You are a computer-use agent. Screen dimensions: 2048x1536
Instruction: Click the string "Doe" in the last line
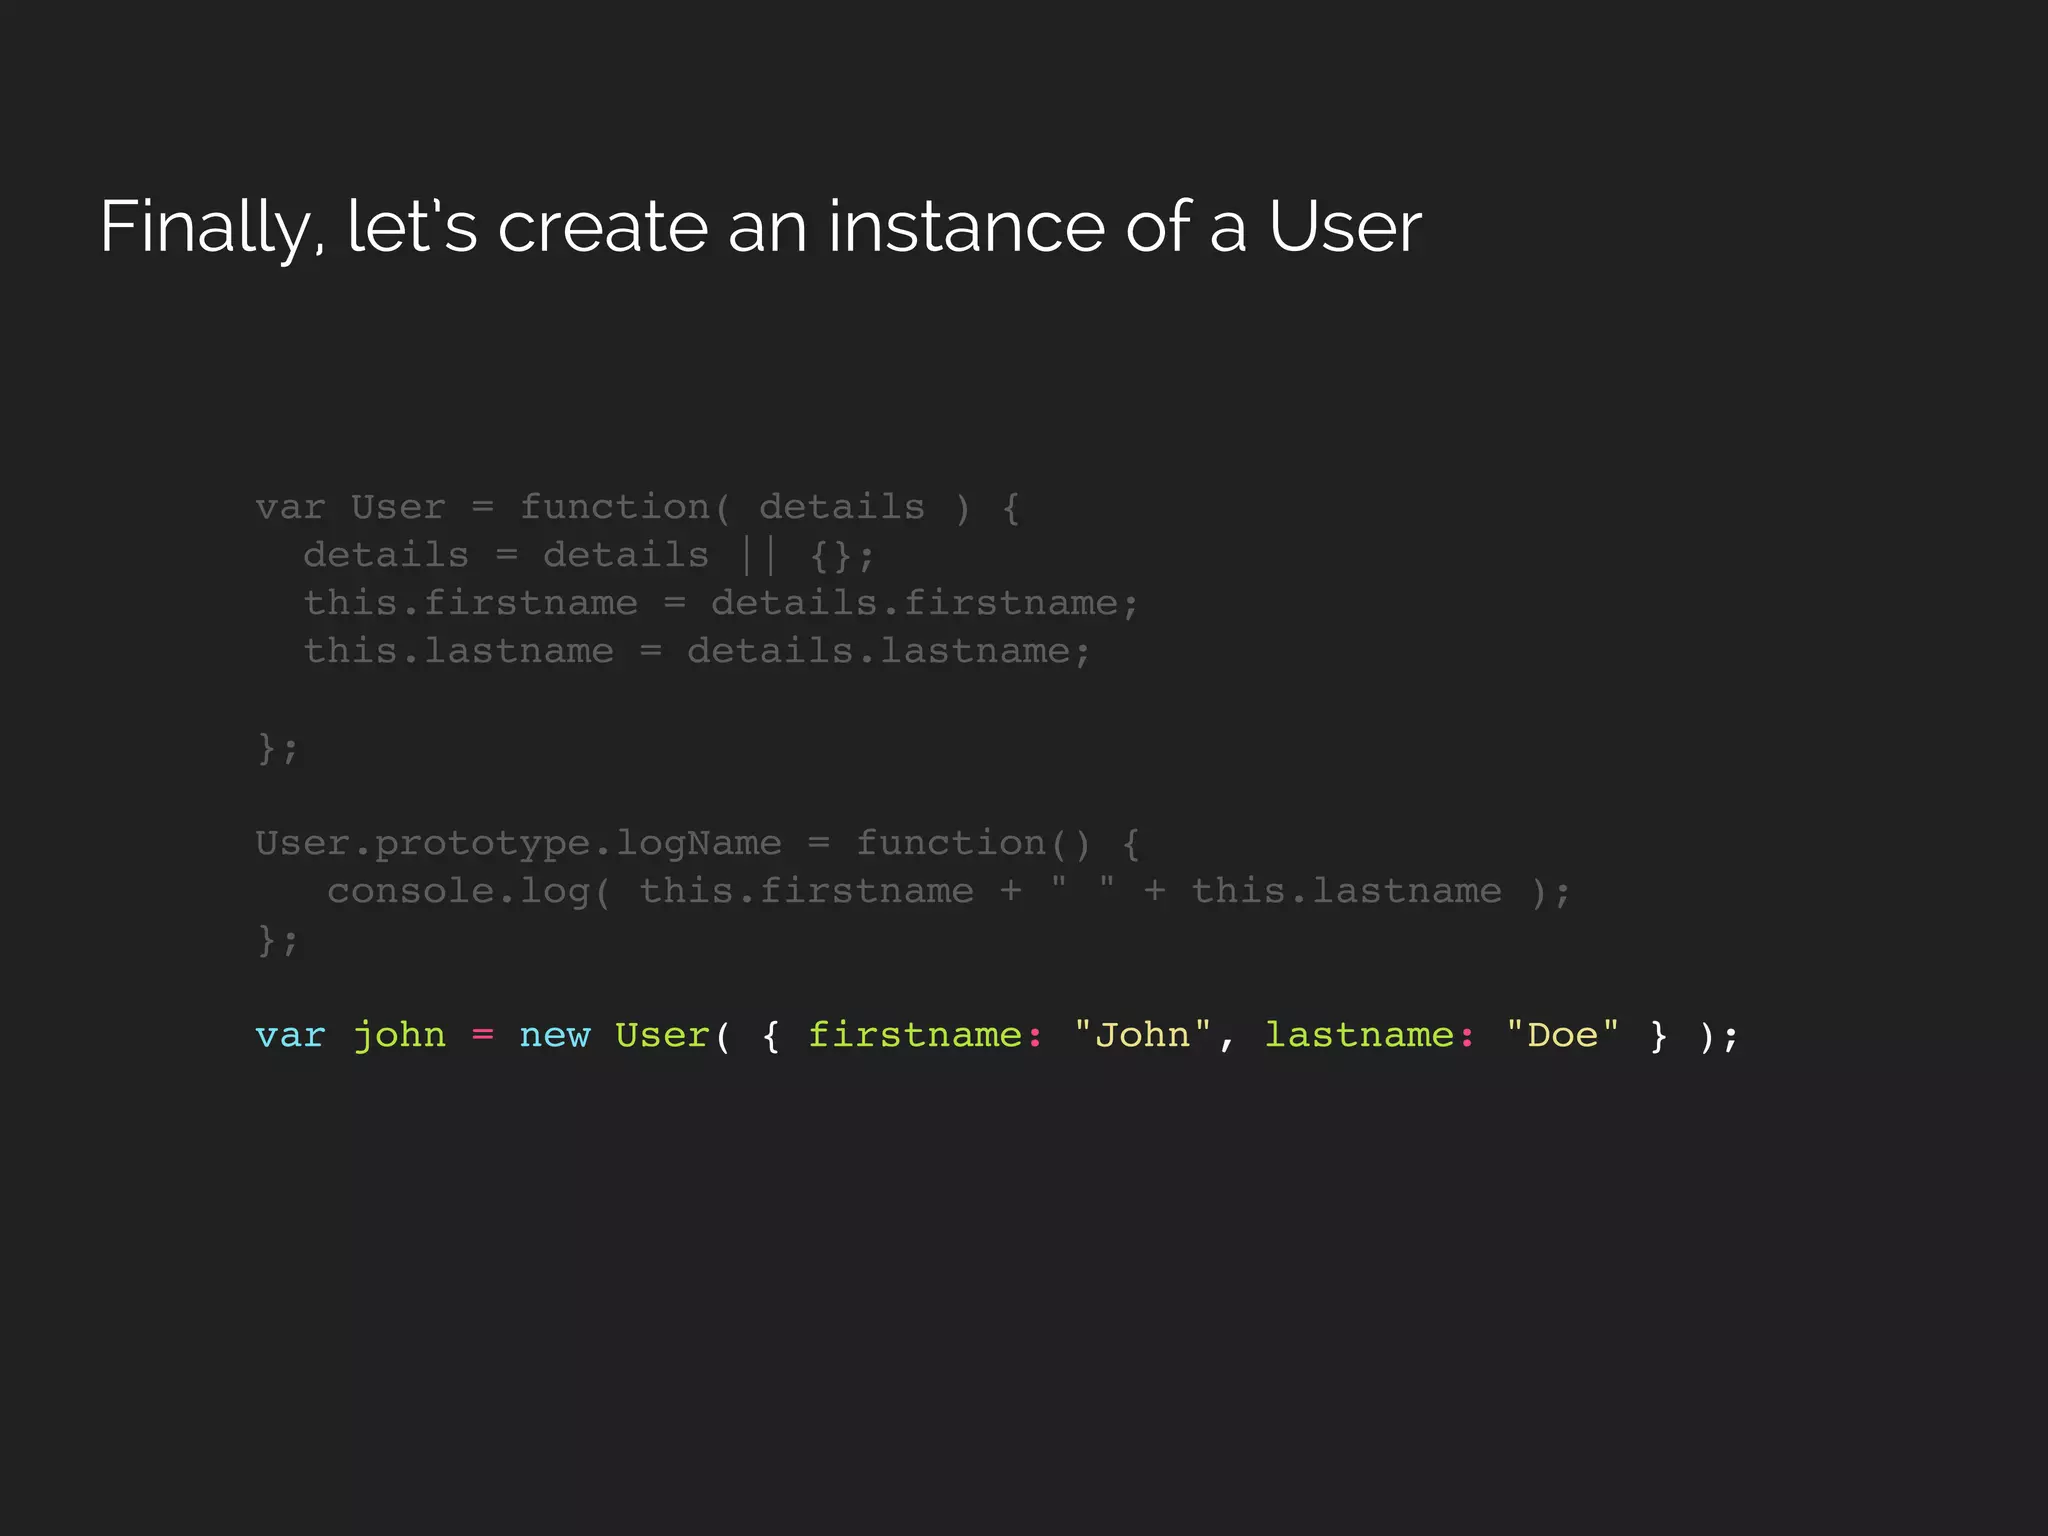point(1562,1034)
